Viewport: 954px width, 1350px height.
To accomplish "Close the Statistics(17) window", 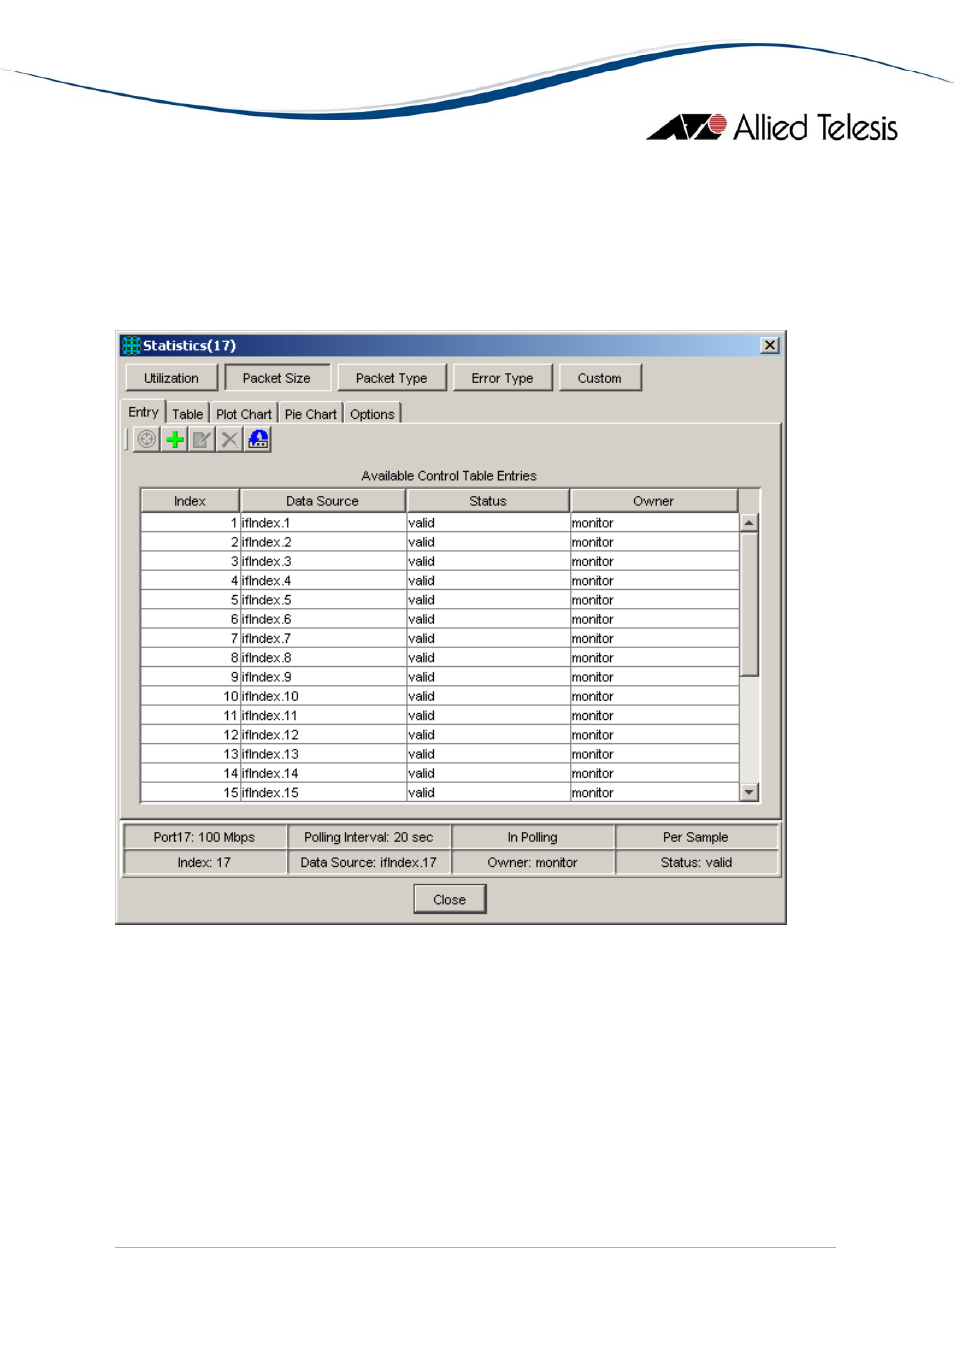I will pos(770,345).
